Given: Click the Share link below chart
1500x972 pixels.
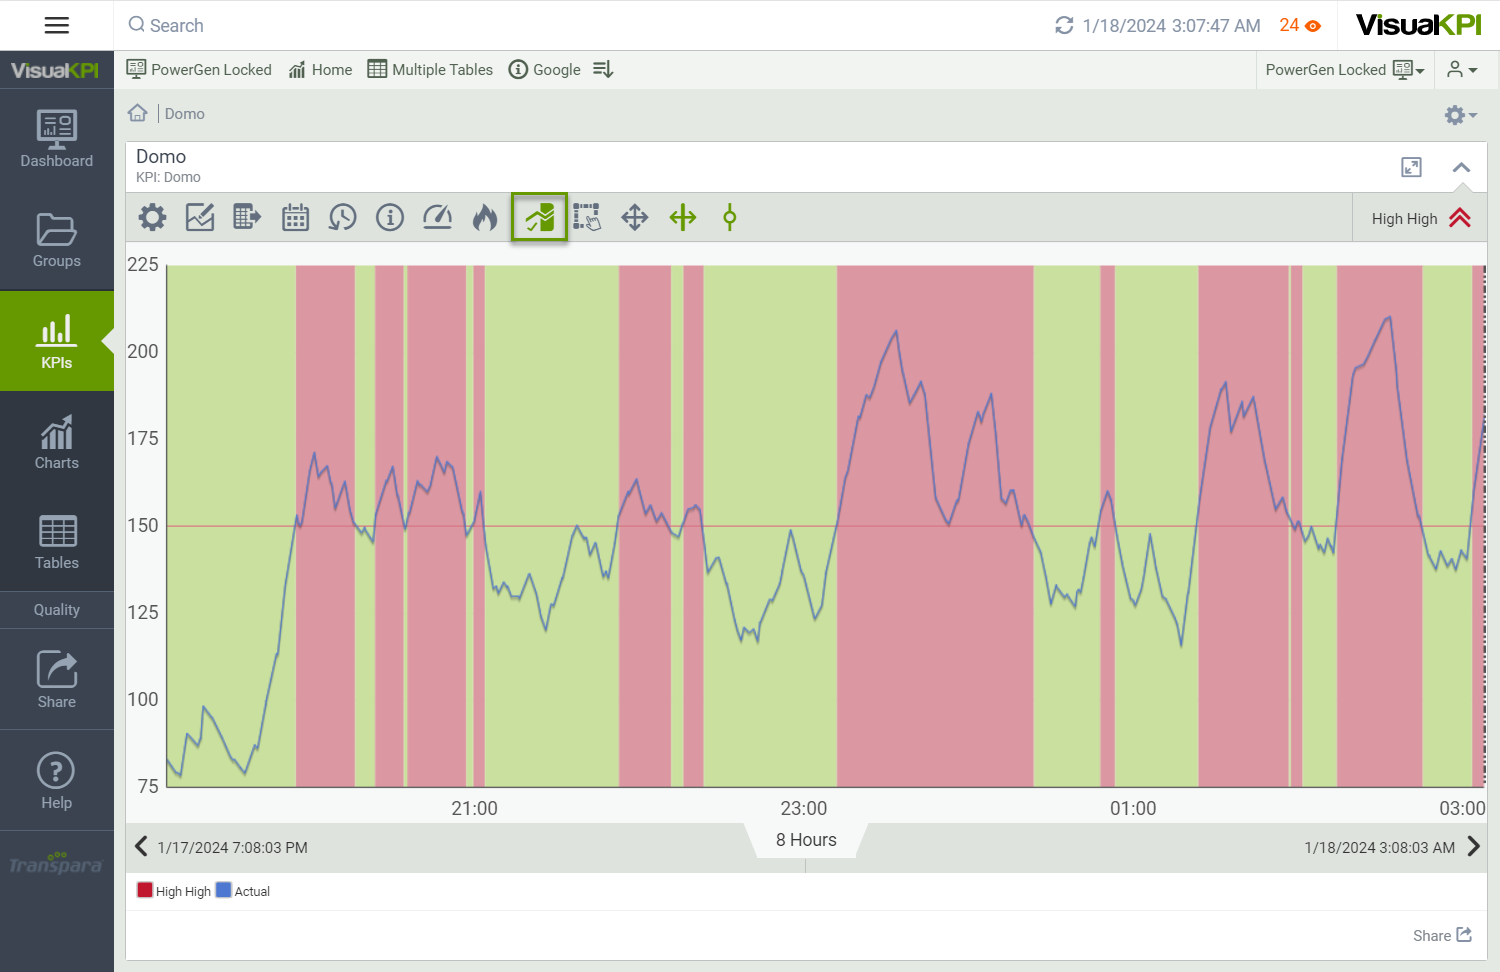Looking at the screenshot, I should pyautogui.click(x=1442, y=935).
